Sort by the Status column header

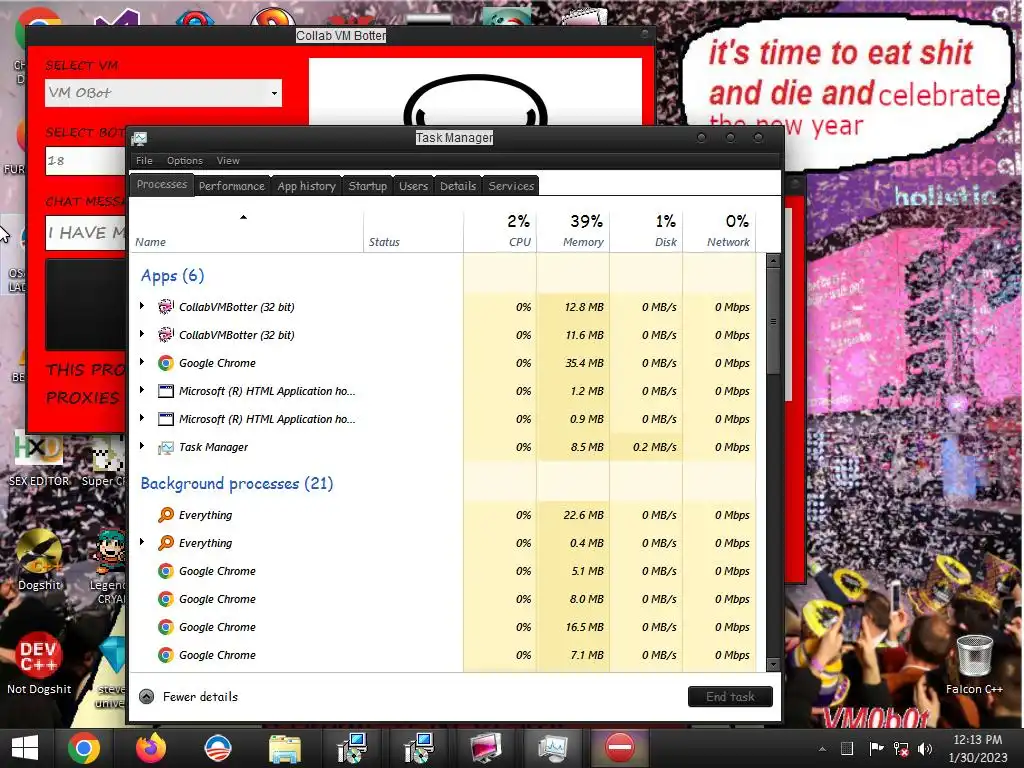click(413, 231)
